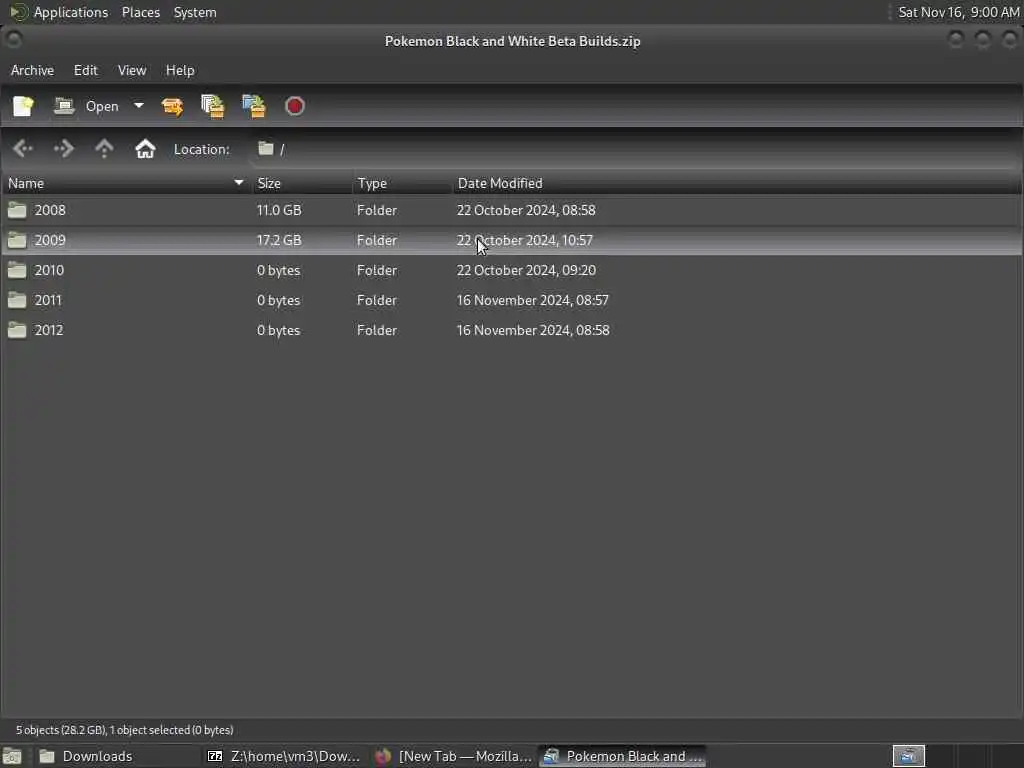Click the window menu button at title bar left
1024x768 pixels.
(x=13, y=40)
